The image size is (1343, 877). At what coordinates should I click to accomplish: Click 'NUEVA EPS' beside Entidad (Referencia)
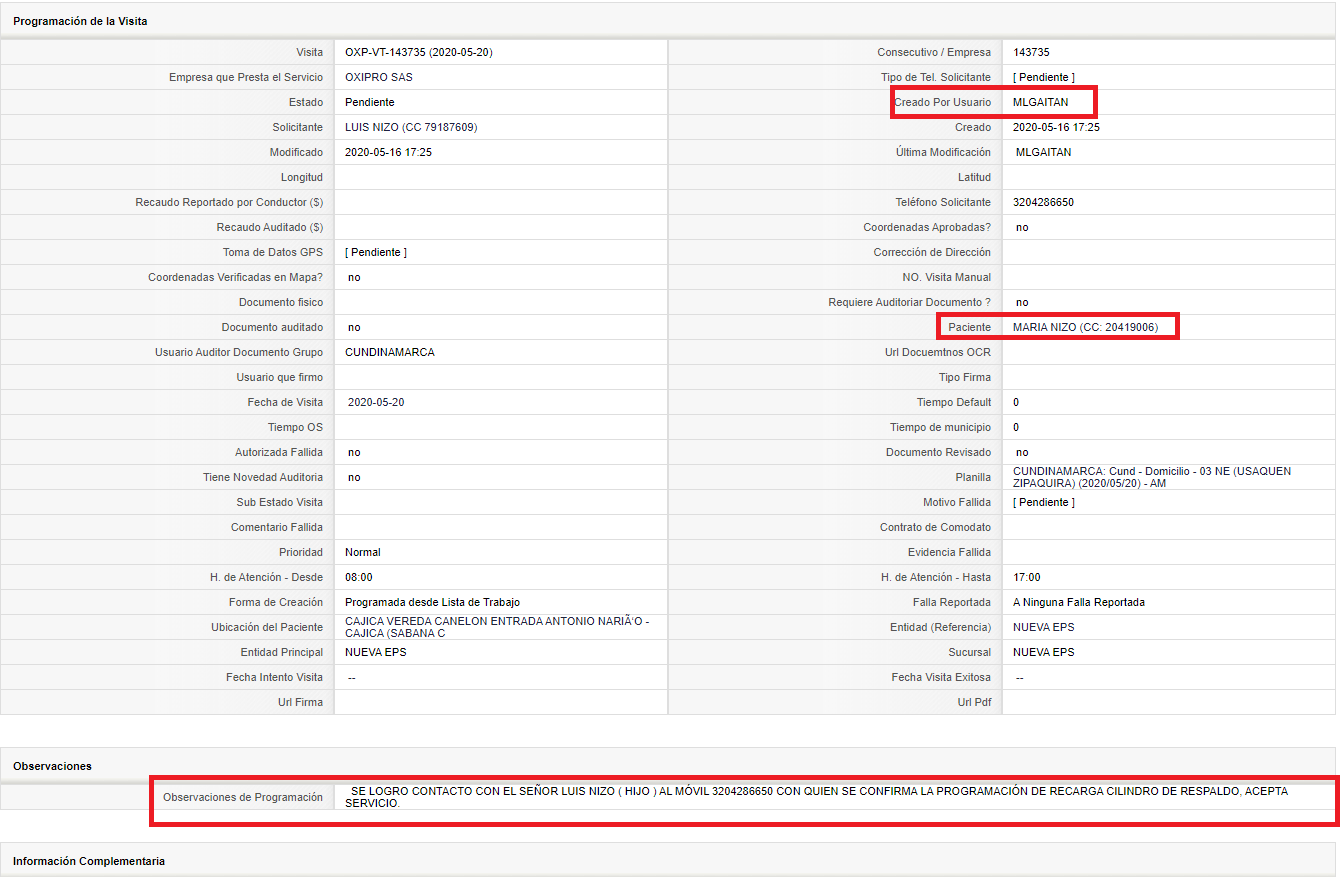click(x=1044, y=627)
